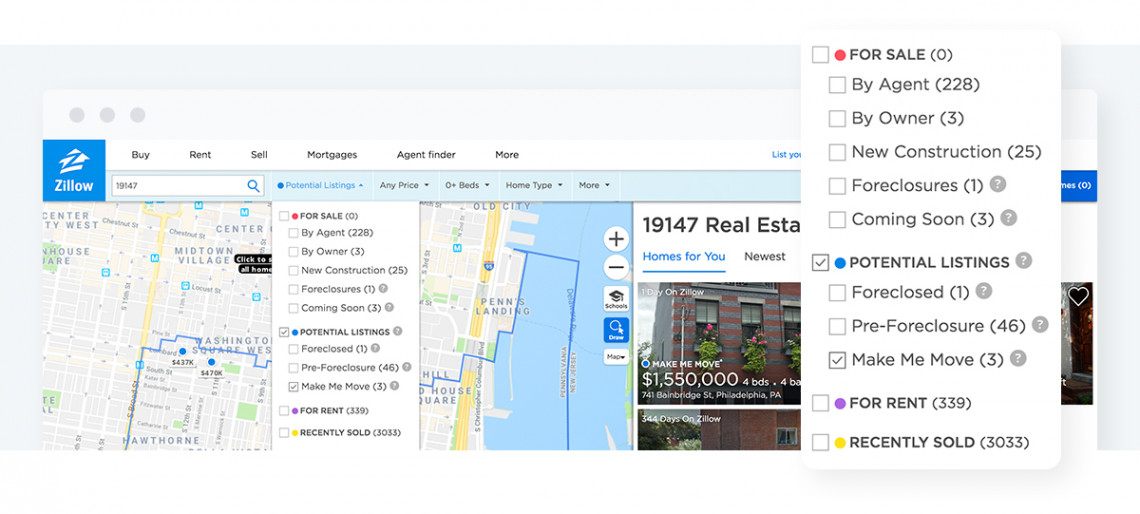The height and width of the screenshot is (514, 1140).
Task: Zoom out on the map with minus button
Action: [x=616, y=268]
